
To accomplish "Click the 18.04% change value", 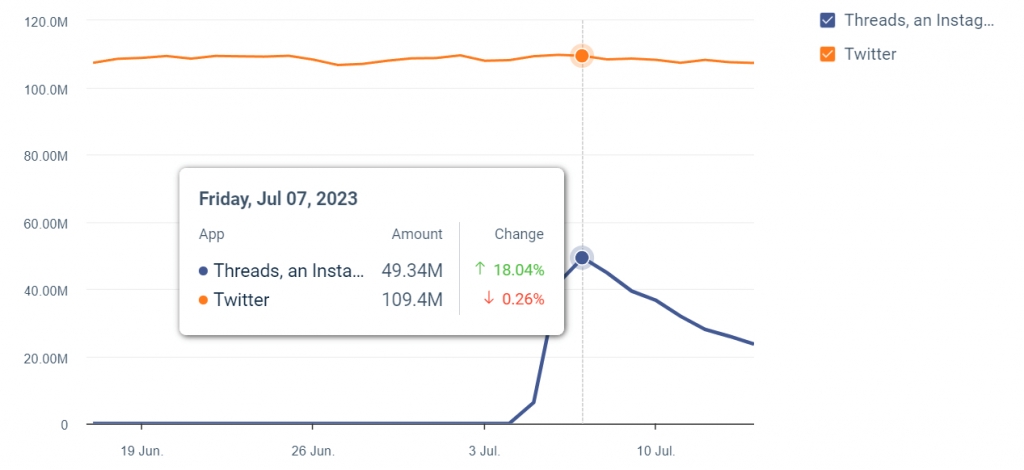I will coord(519,269).
